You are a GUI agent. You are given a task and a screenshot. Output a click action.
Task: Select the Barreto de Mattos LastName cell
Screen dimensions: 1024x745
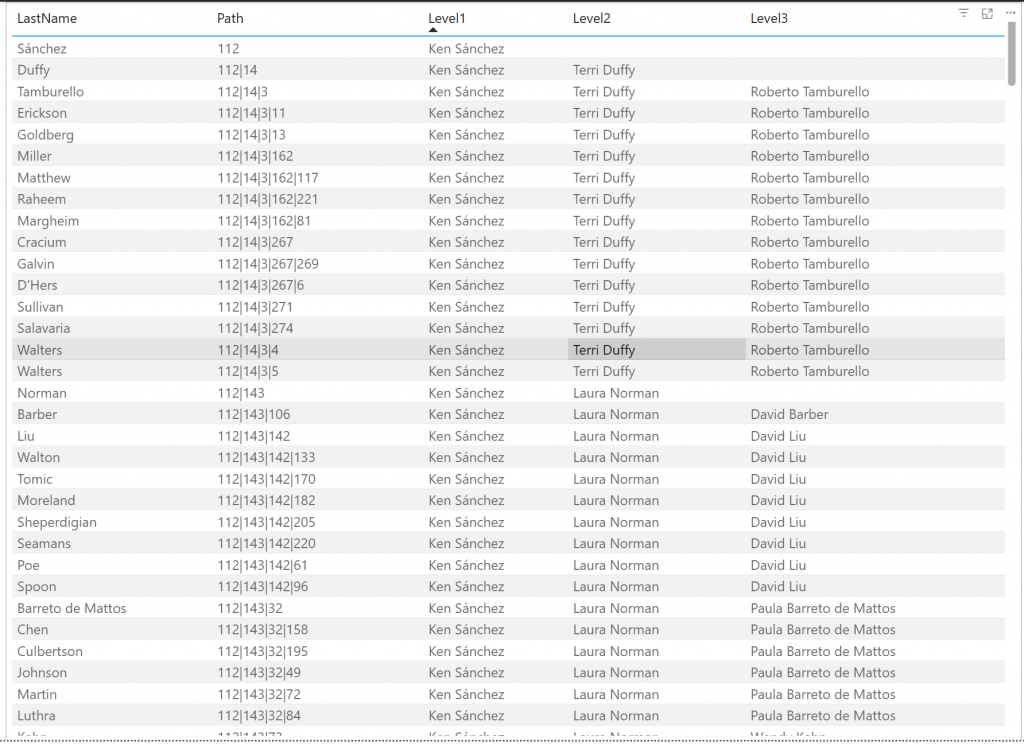(x=72, y=608)
